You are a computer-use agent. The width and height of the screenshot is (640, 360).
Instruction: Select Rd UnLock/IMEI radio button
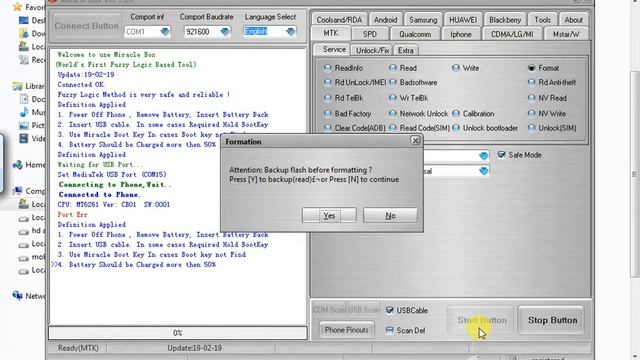pos(327,82)
